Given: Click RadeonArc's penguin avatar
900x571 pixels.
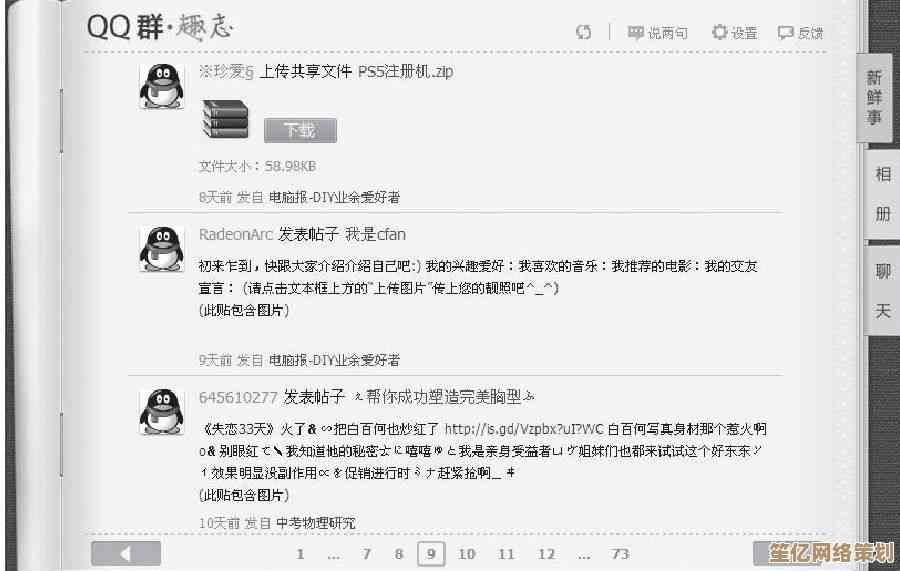Looking at the screenshot, I should [162, 248].
